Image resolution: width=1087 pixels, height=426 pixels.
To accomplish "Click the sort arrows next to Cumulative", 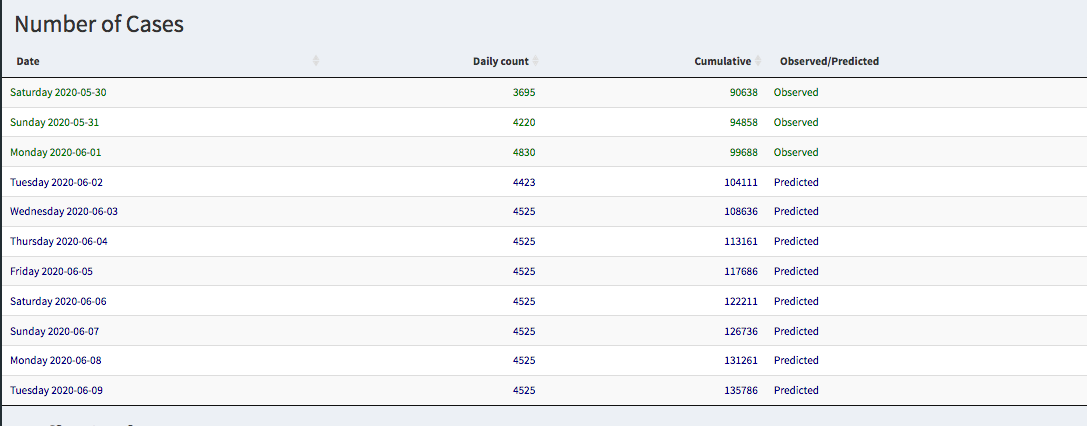I will (758, 61).
